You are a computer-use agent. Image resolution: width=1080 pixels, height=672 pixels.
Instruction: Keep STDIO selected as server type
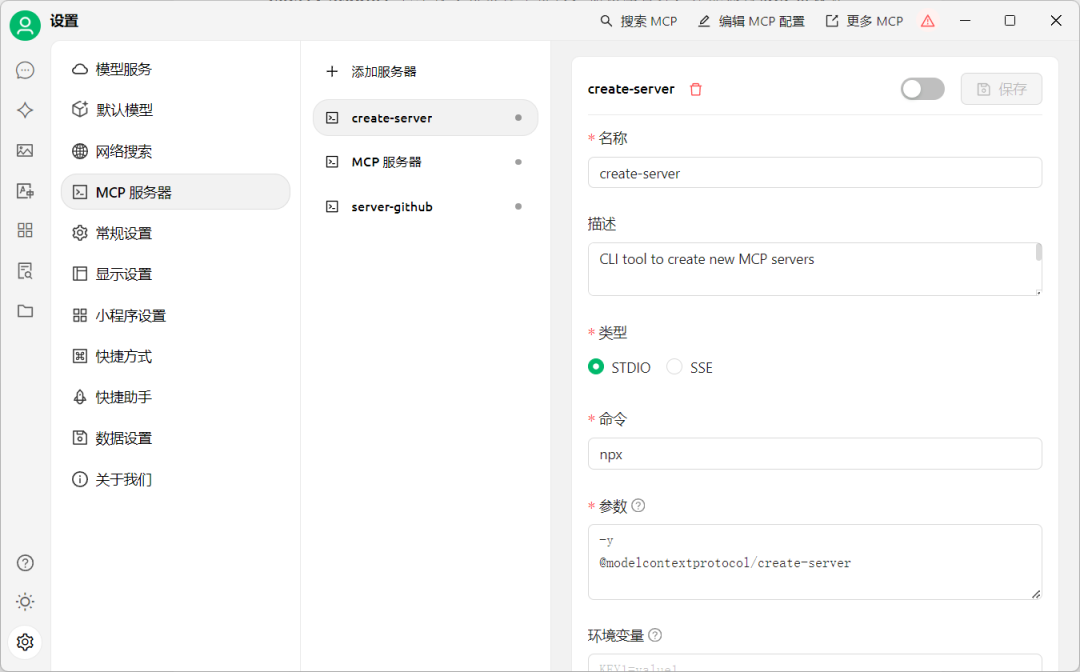(x=596, y=367)
